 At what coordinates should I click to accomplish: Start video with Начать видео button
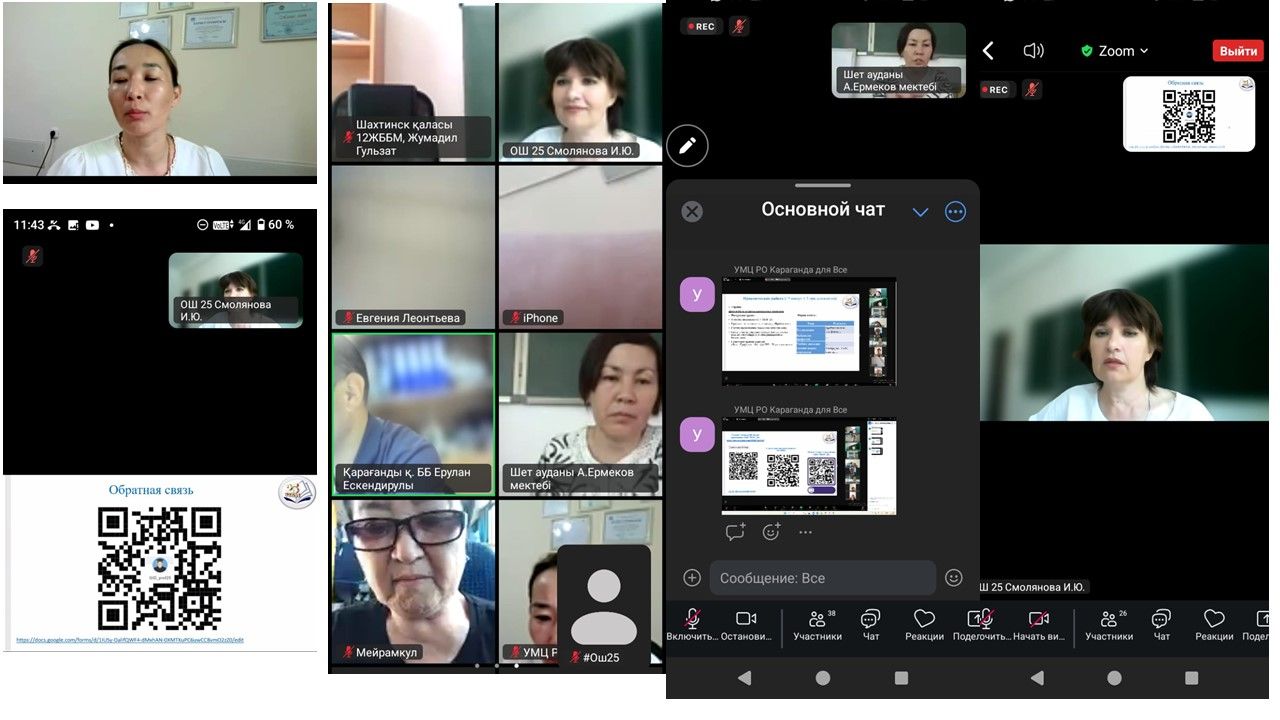tap(1039, 625)
